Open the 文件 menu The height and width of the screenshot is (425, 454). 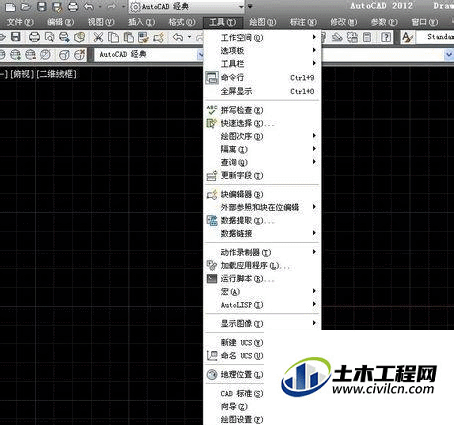(x=20, y=22)
